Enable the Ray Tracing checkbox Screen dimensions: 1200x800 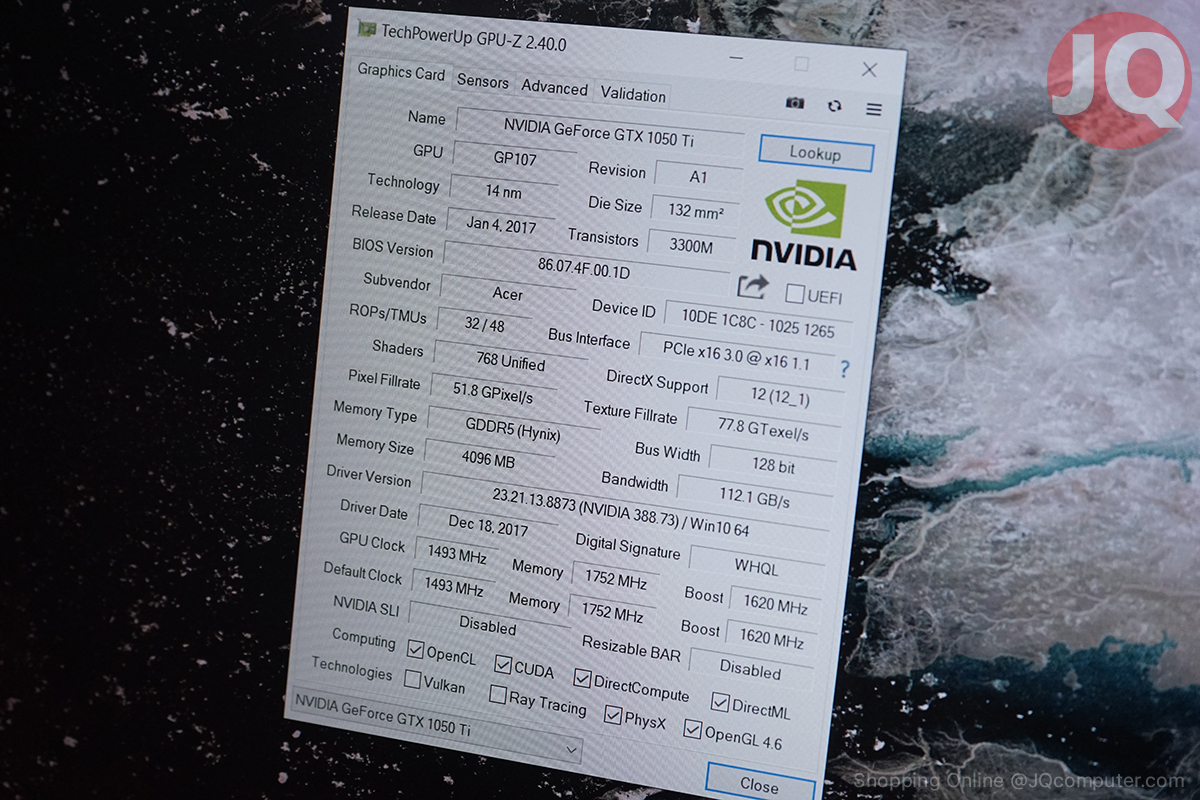[498, 694]
